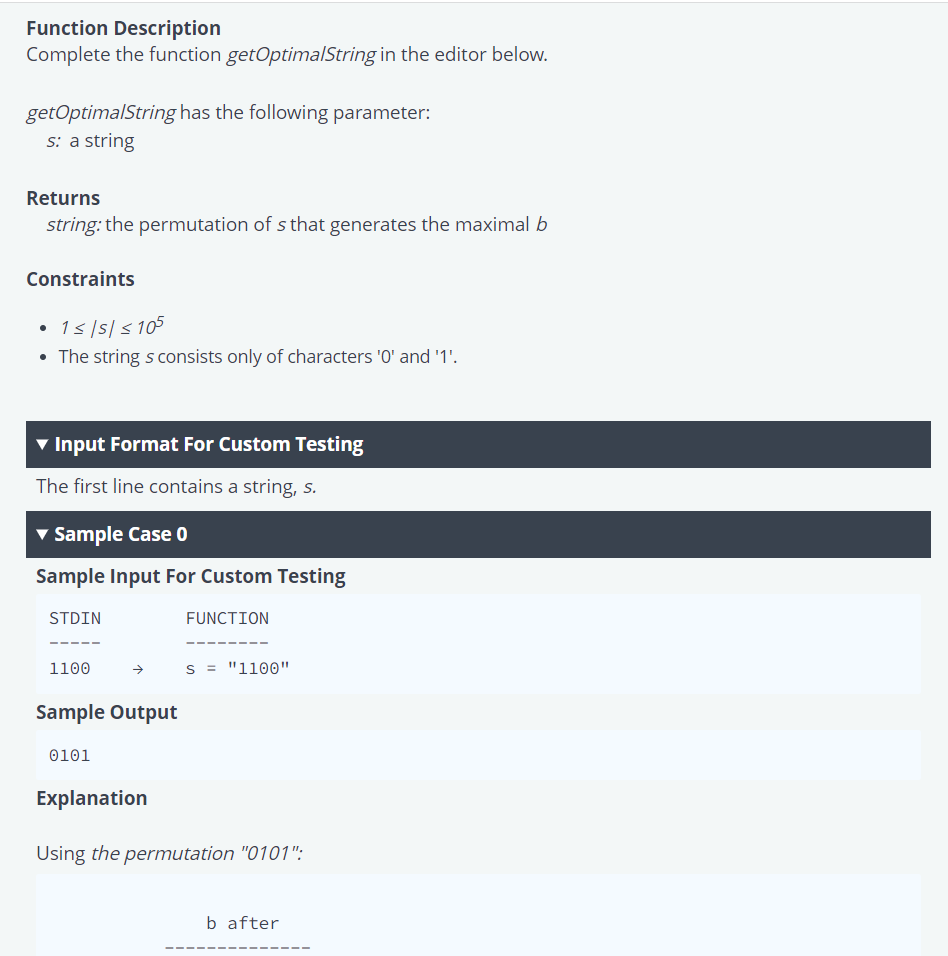Click getOptimalString in the 'Complete the function' line
Screen dimensions: 948x956
coord(301,55)
